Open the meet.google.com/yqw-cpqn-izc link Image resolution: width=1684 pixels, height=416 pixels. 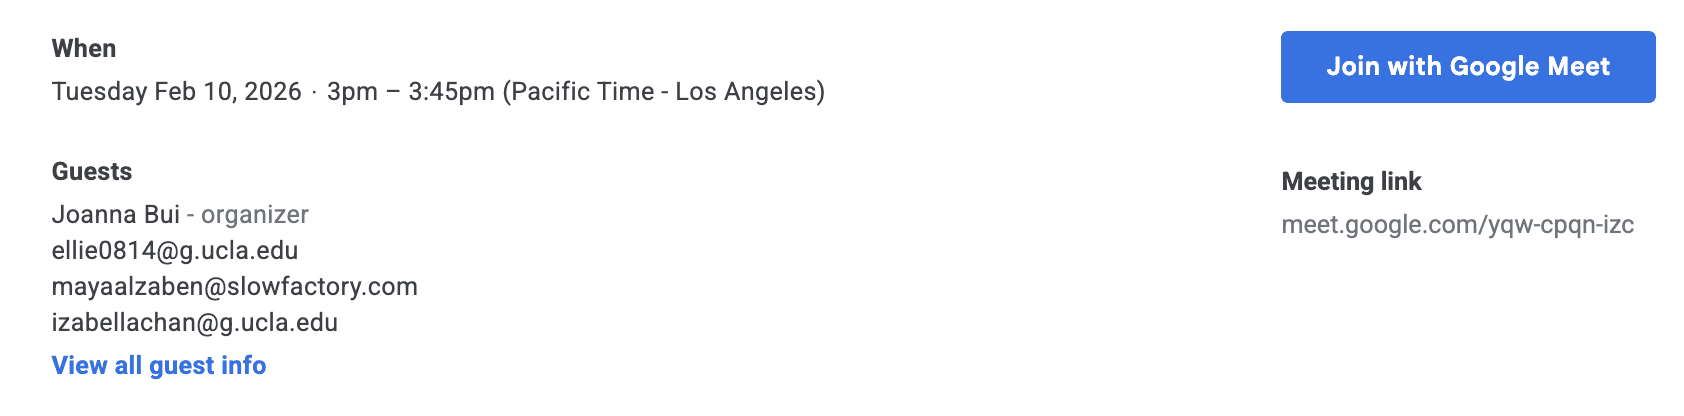1457,225
